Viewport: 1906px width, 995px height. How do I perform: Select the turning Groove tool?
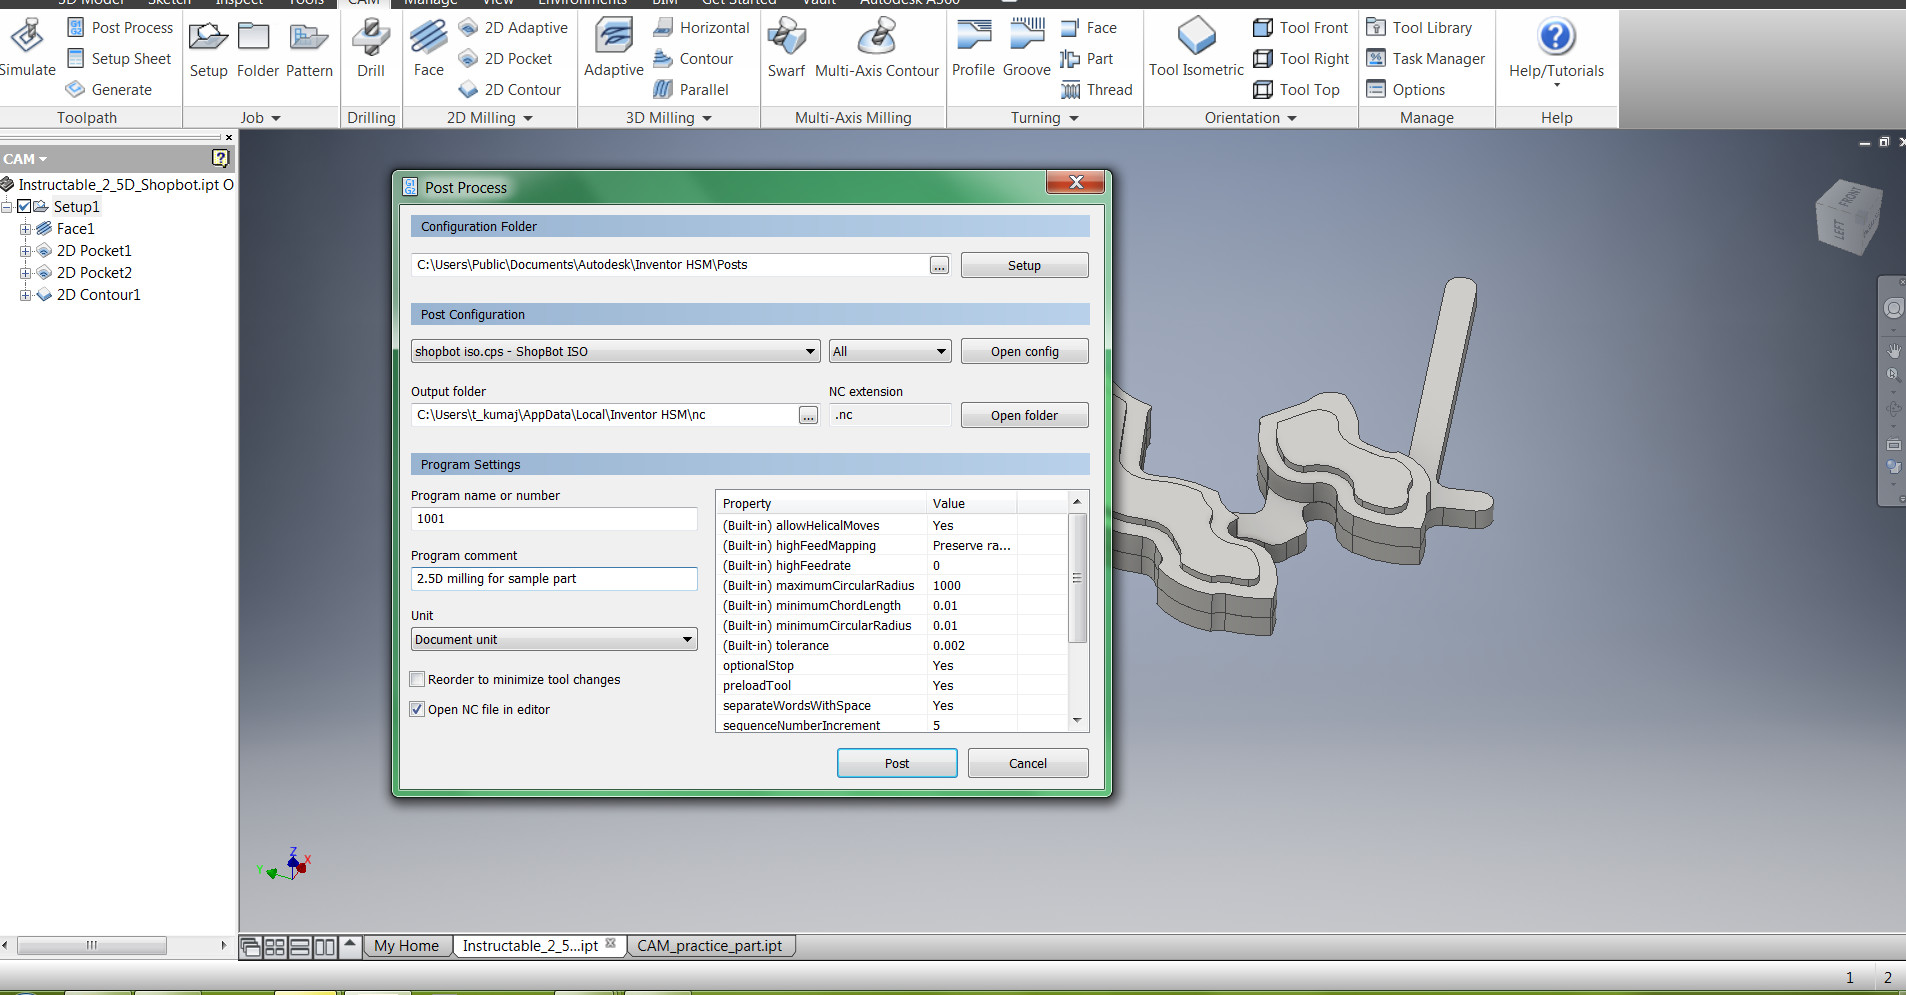[x=1026, y=47]
